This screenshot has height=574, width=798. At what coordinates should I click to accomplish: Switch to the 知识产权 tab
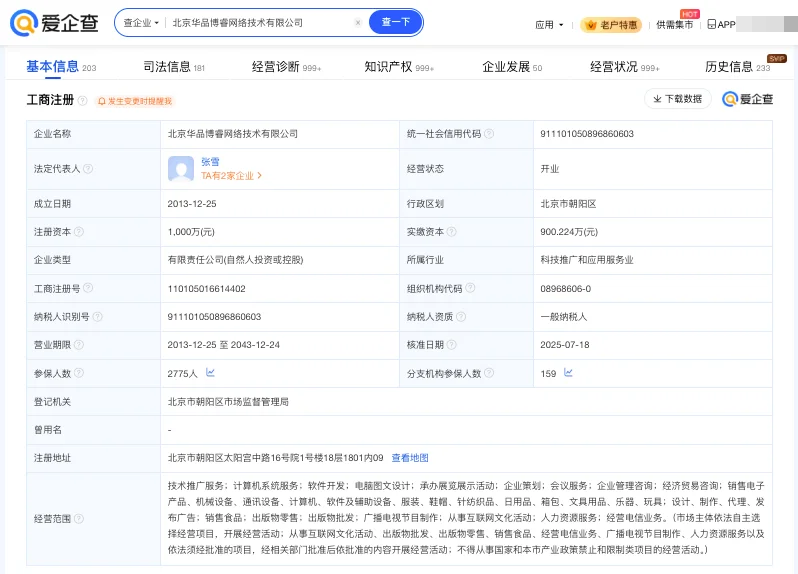pos(399,67)
